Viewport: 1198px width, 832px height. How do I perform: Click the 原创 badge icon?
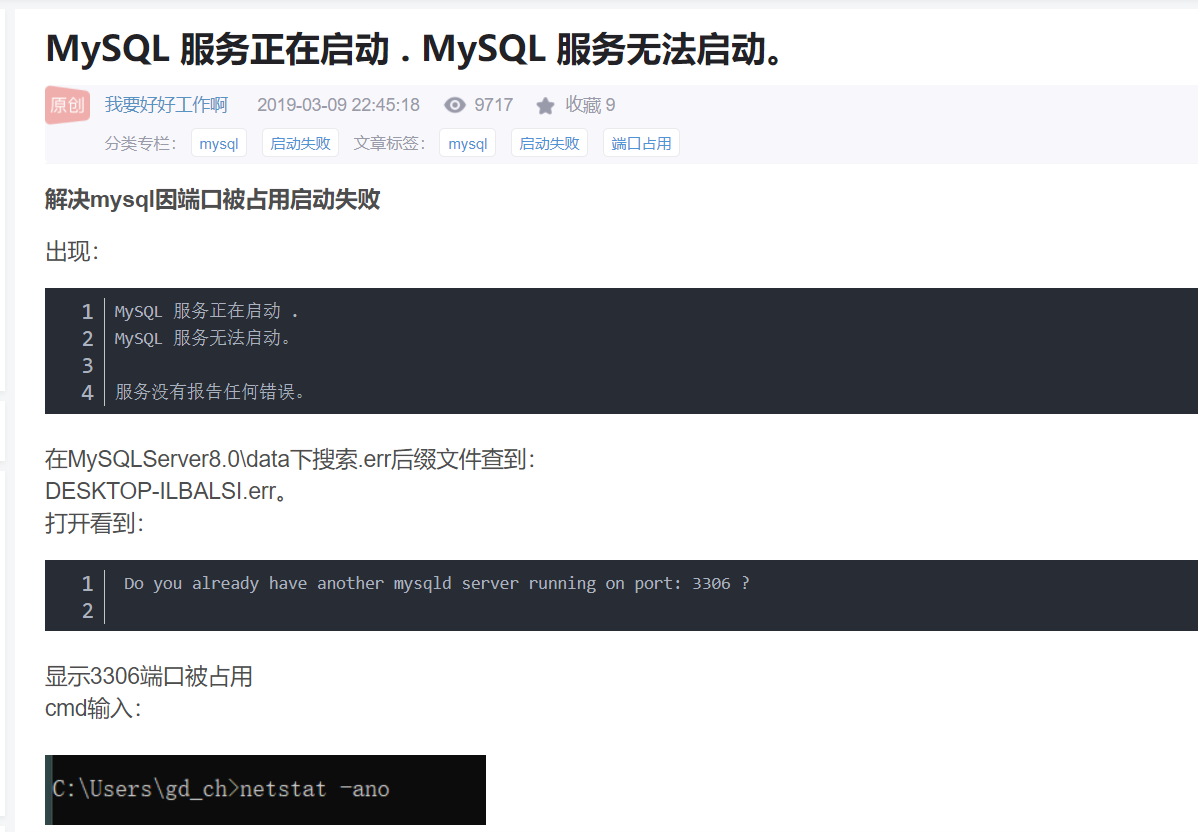point(66,104)
